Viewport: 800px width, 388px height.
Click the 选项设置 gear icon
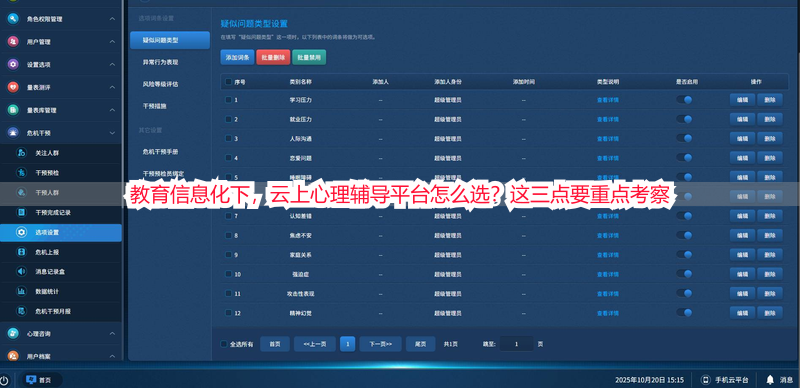pos(21,232)
